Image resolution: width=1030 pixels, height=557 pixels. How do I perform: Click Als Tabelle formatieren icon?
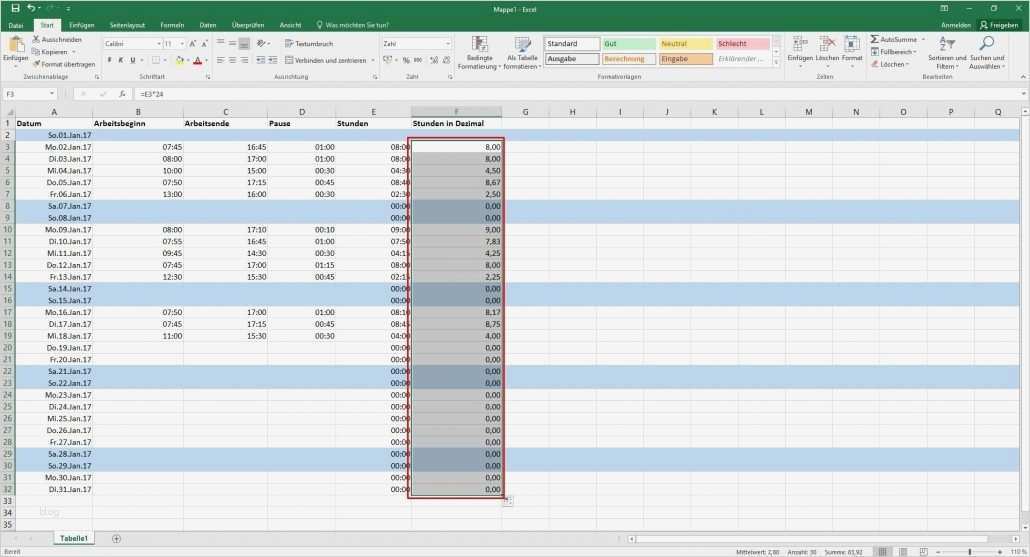(x=522, y=45)
